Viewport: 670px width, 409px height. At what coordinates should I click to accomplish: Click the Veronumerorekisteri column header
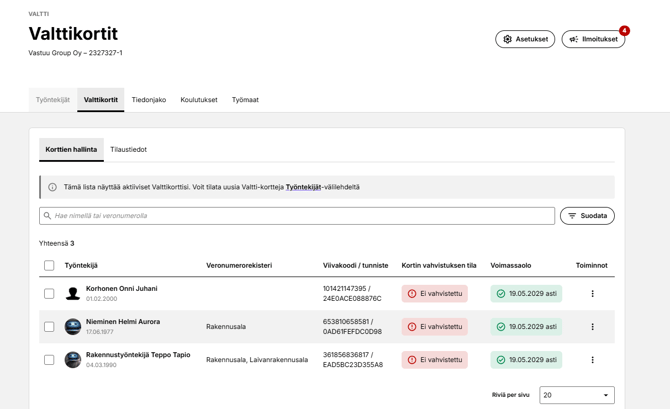[x=239, y=265]
